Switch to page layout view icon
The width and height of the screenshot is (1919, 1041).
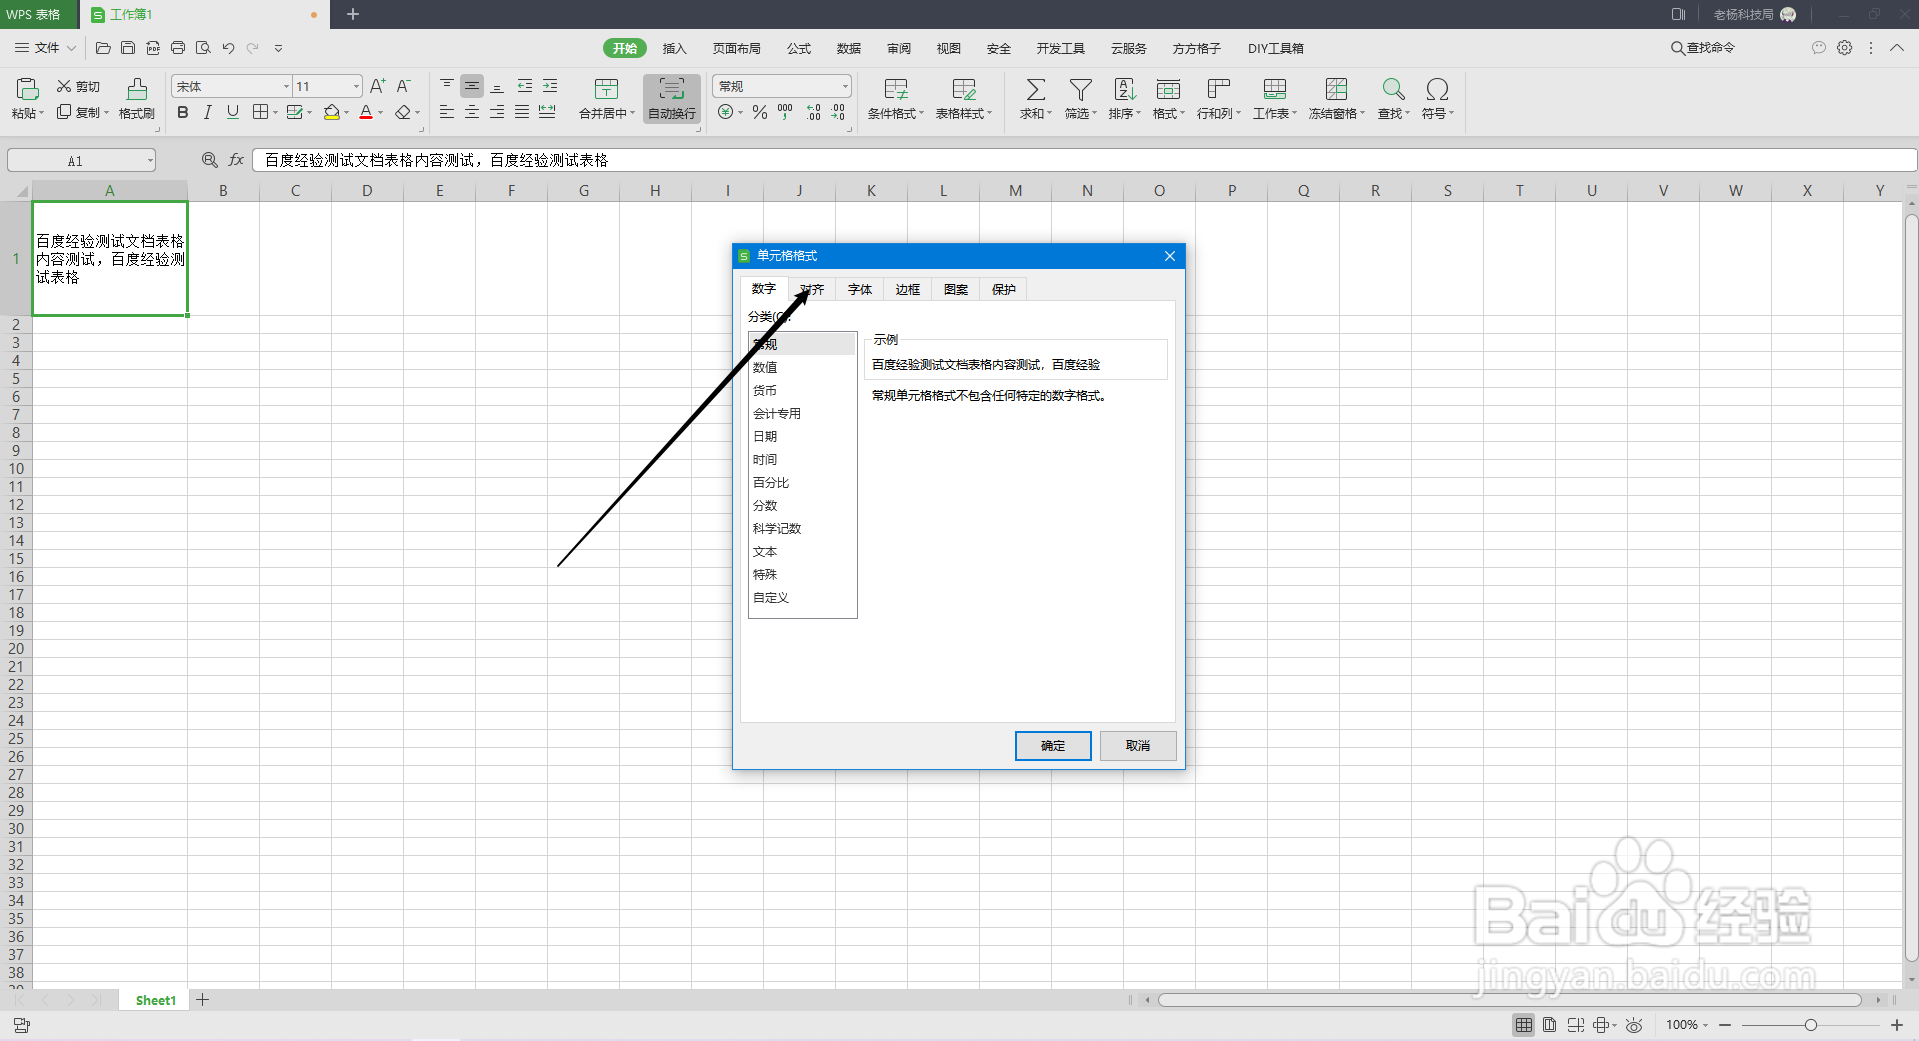tap(1549, 1025)
